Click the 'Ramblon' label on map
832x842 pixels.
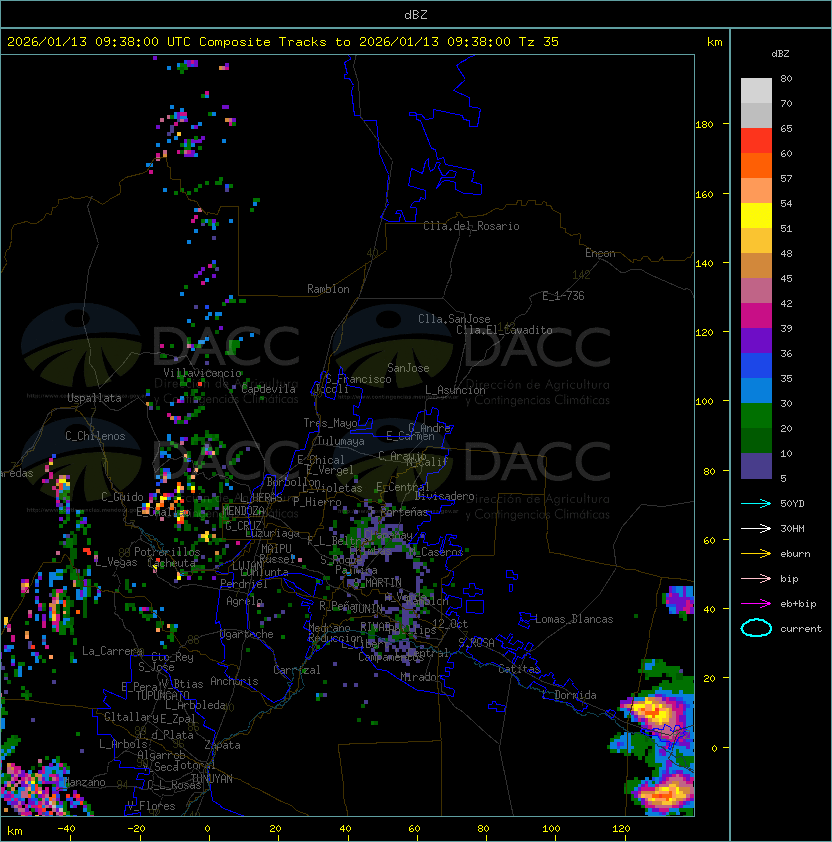point(328,289)
